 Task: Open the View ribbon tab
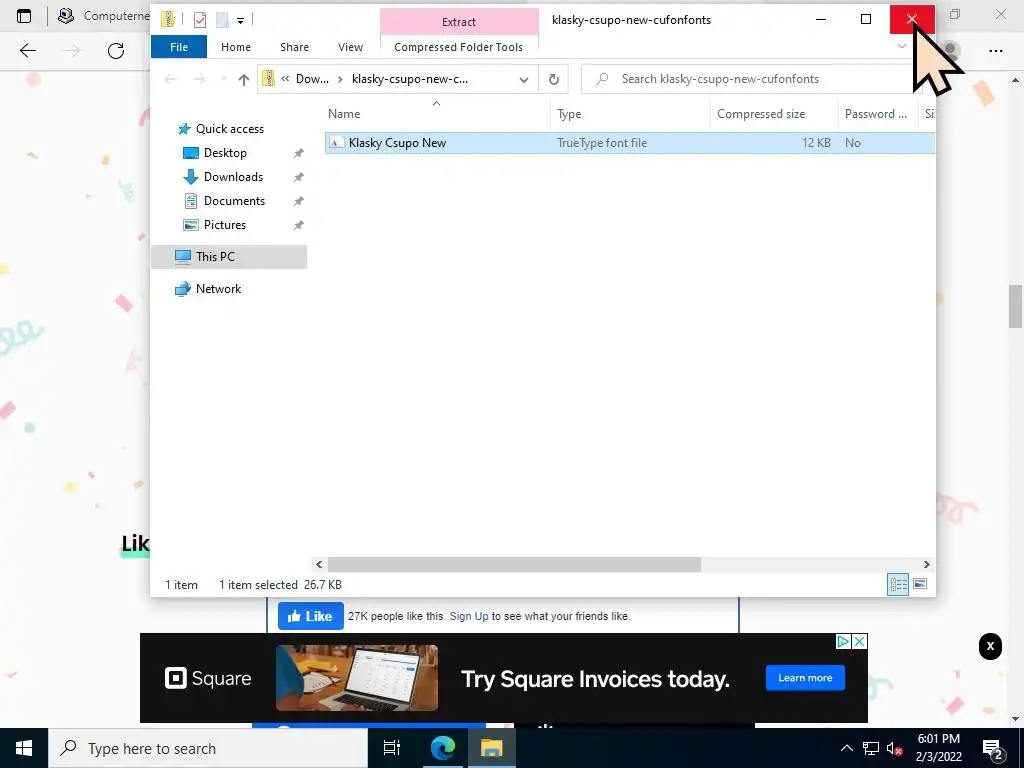coord(350,47)
